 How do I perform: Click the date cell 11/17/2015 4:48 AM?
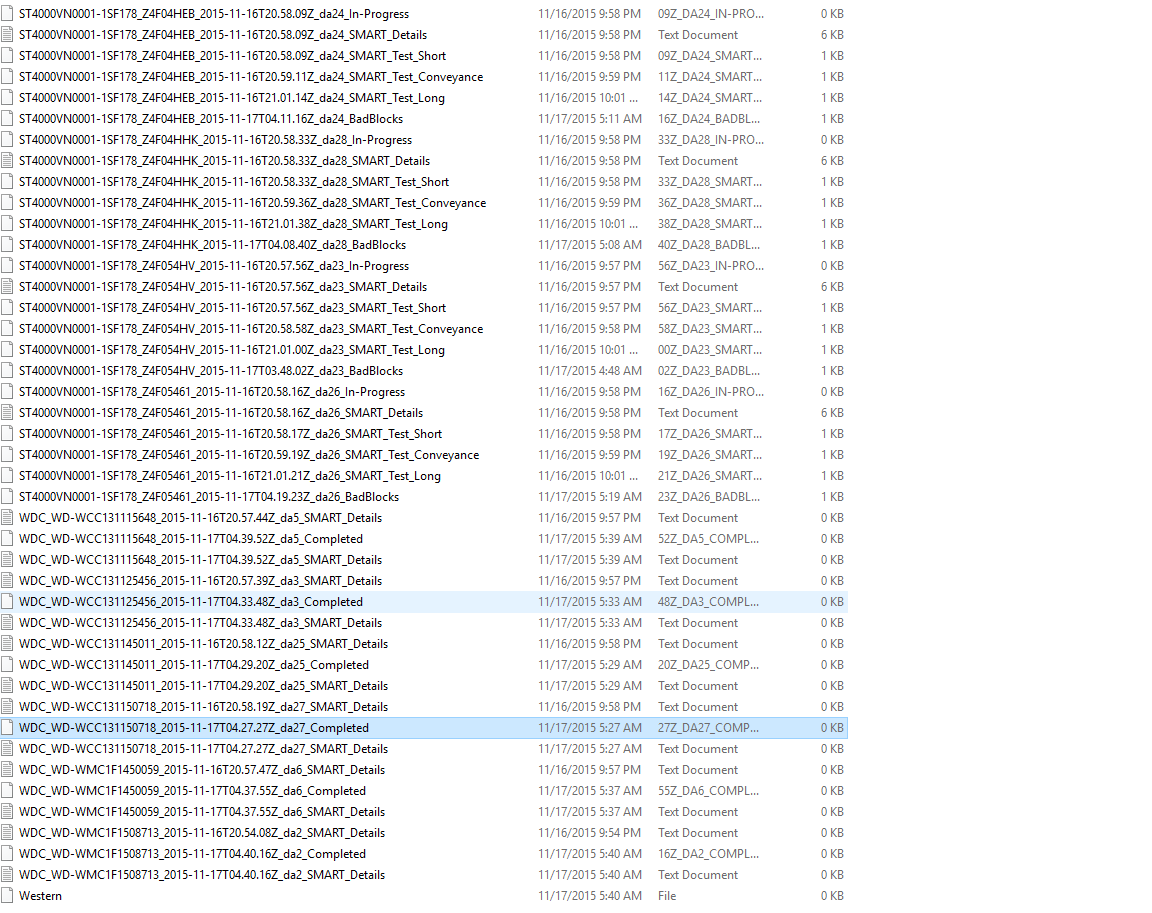tap(589, 370)
